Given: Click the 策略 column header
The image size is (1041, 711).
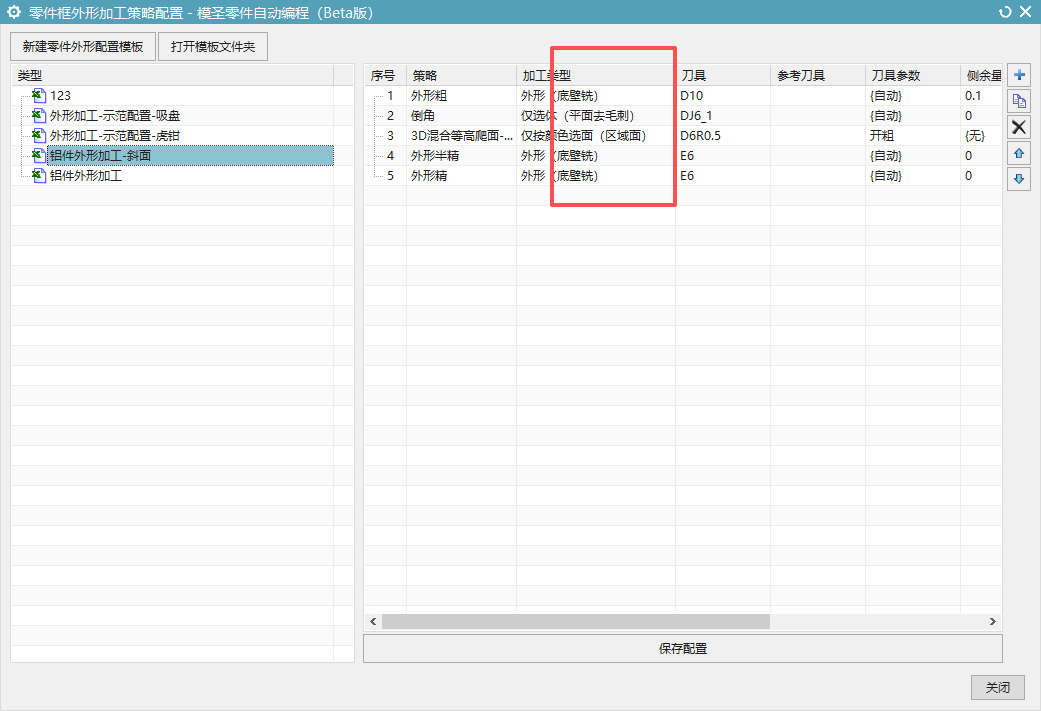Looking at the screenshot, I should click(461, 76).
